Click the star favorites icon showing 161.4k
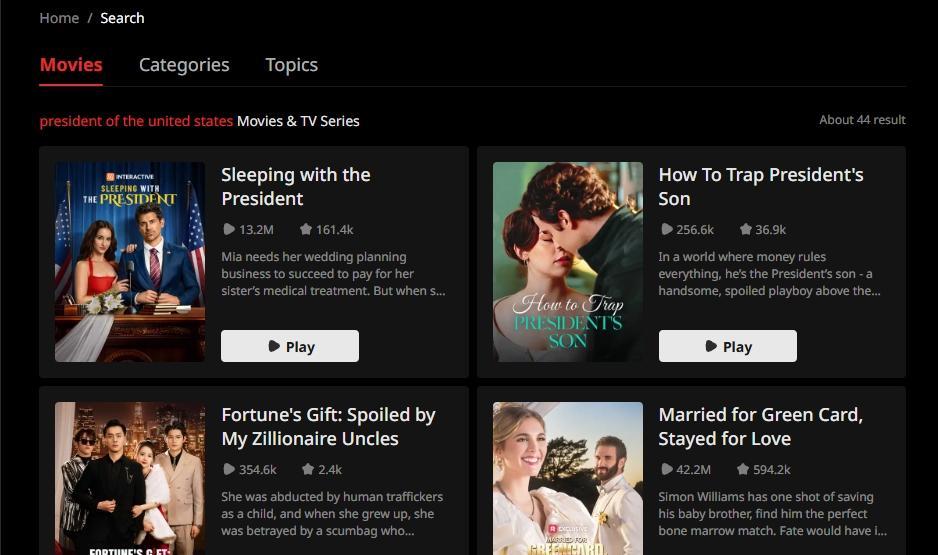This screenshot has height=555, width=938. 306,229
